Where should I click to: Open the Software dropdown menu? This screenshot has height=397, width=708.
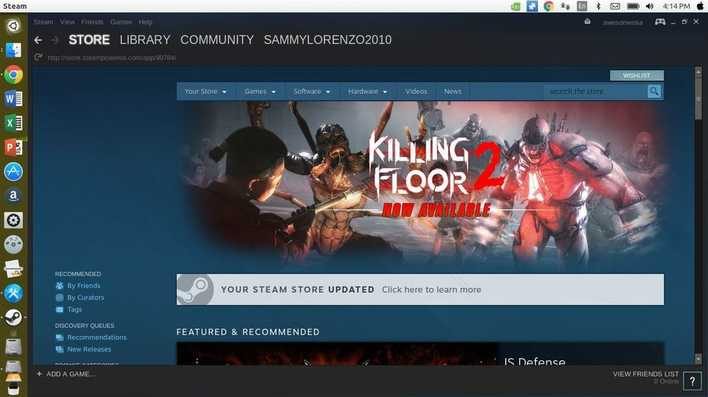(x=312, y=91)
